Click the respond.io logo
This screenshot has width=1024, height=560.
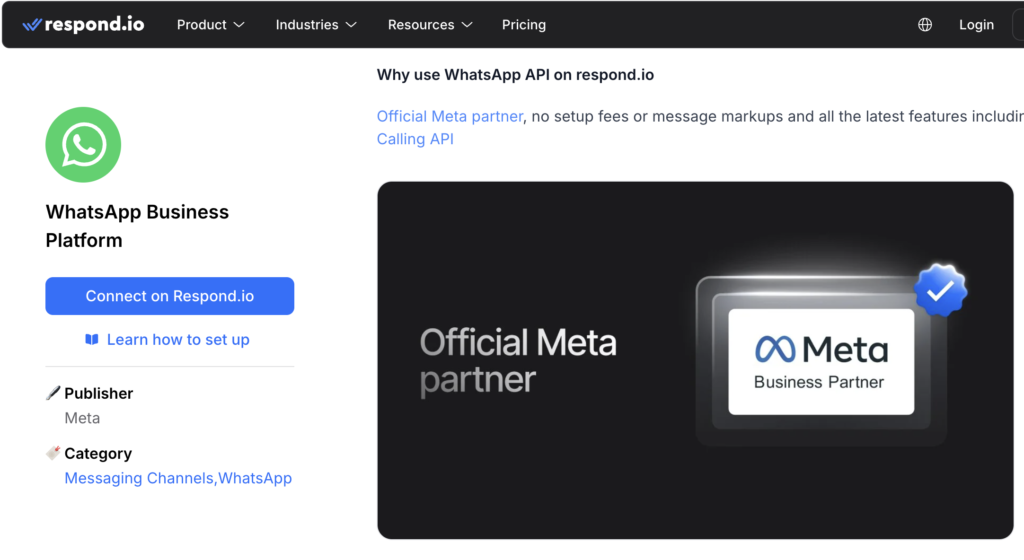click(83, 25)
